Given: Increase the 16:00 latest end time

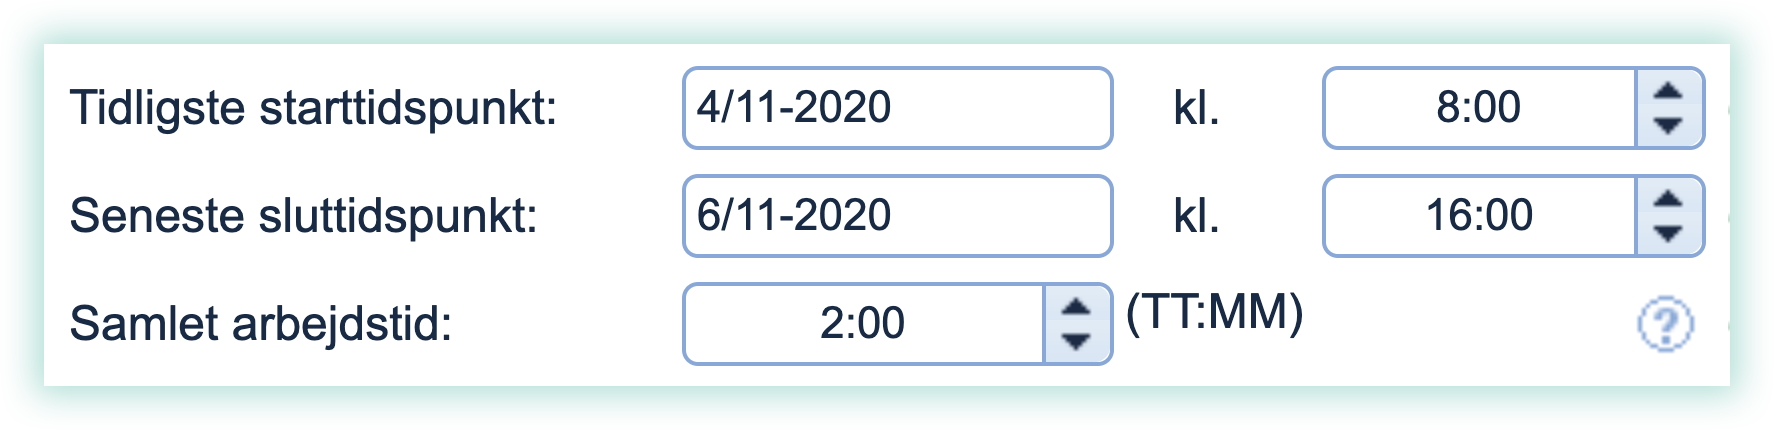Looking at the screenshot, I should click(1667, 199).
